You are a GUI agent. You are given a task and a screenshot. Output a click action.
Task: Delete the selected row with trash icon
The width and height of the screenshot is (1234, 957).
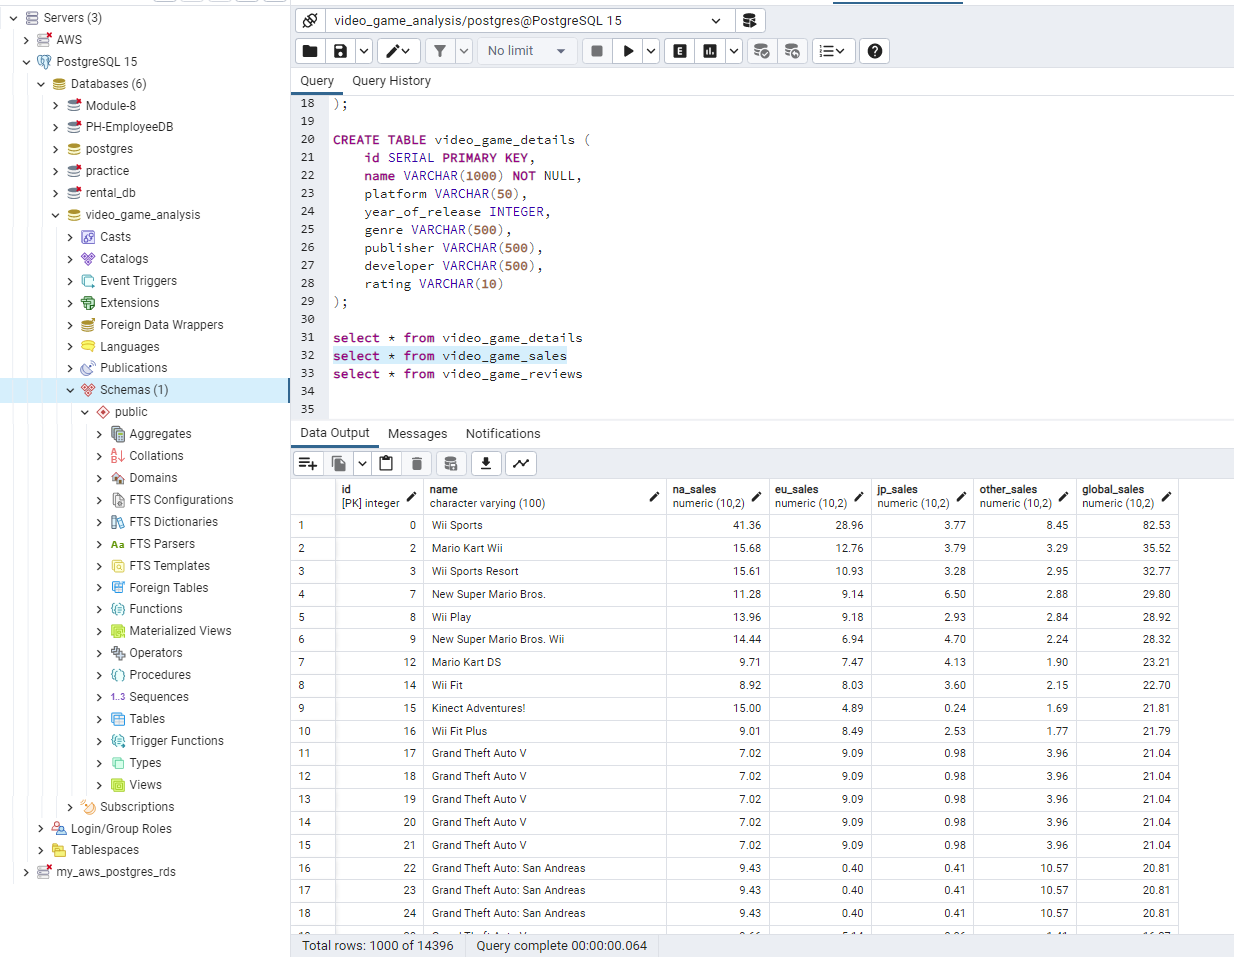(416, 463)
